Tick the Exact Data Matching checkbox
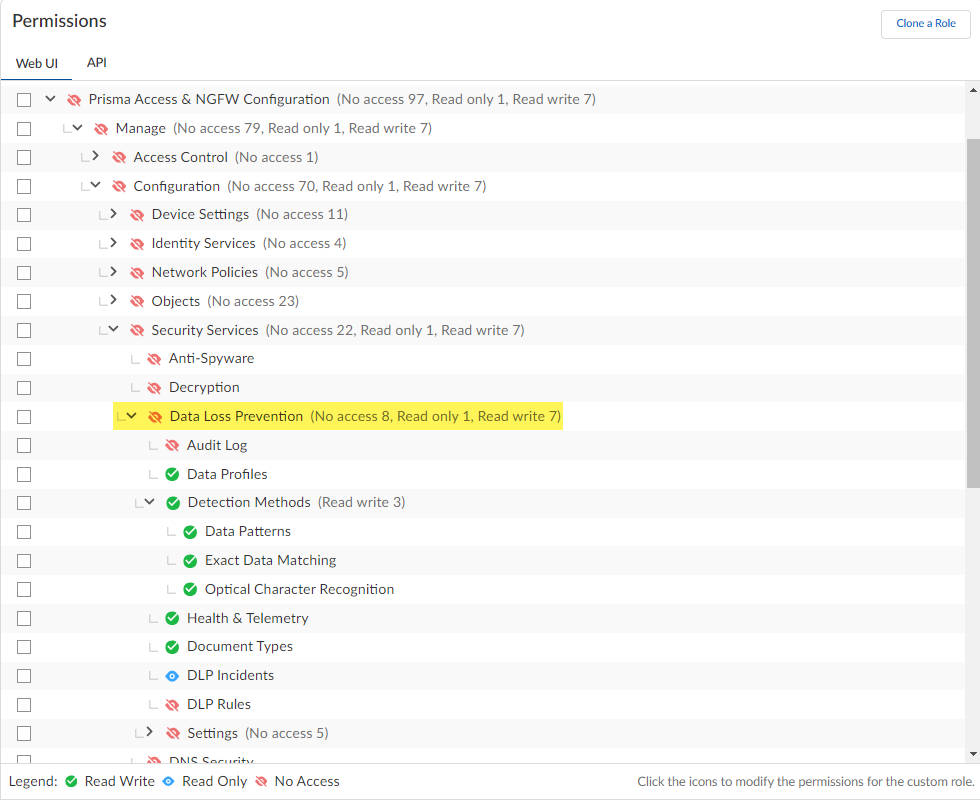 [x=24, y=561]
